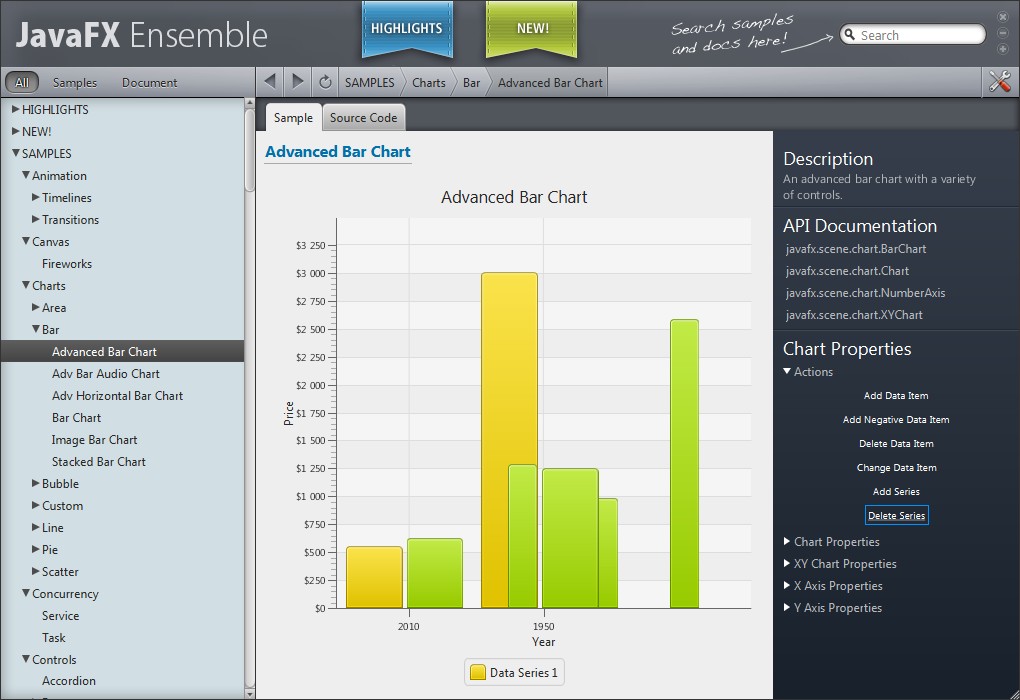
Task: Click the back navigation arrow
Action: [270, 82]
